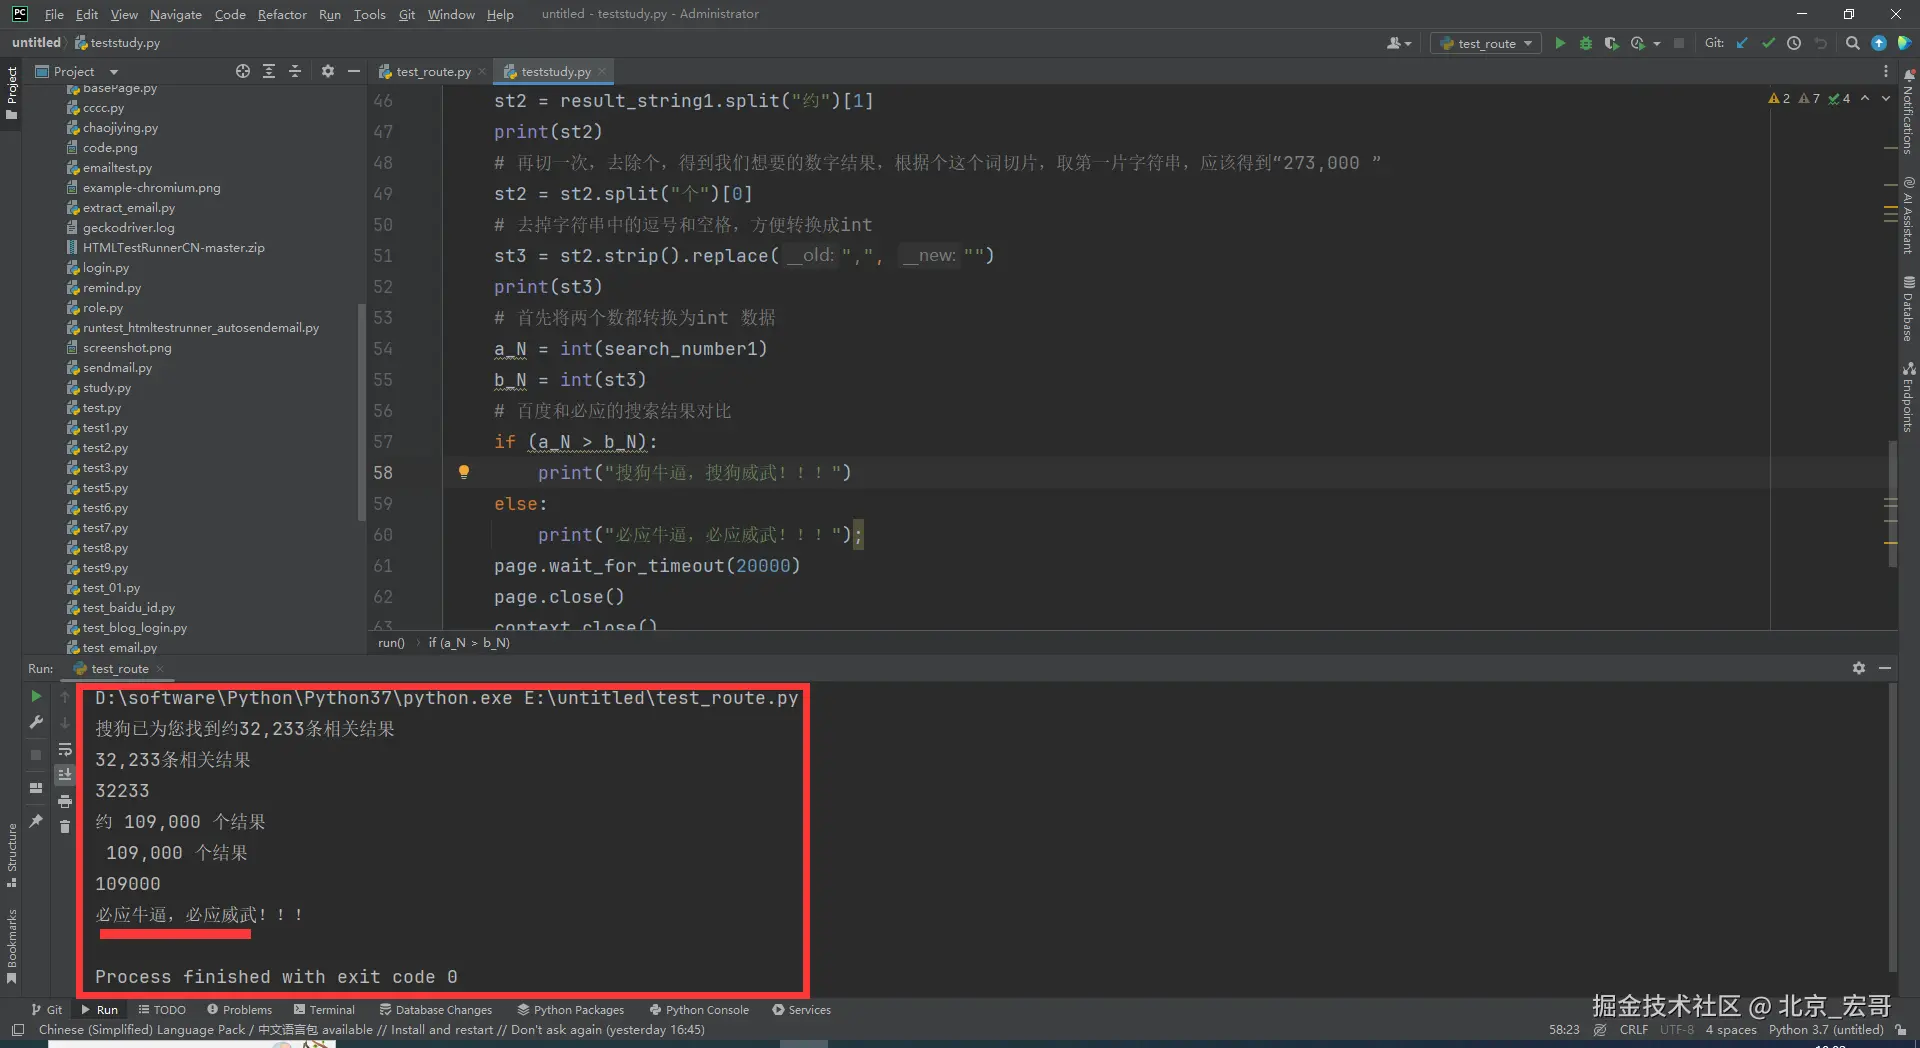1920x1048 pixels.
Task: Open Python 3.7 interpreter selector
Action: point(1826,1030)
